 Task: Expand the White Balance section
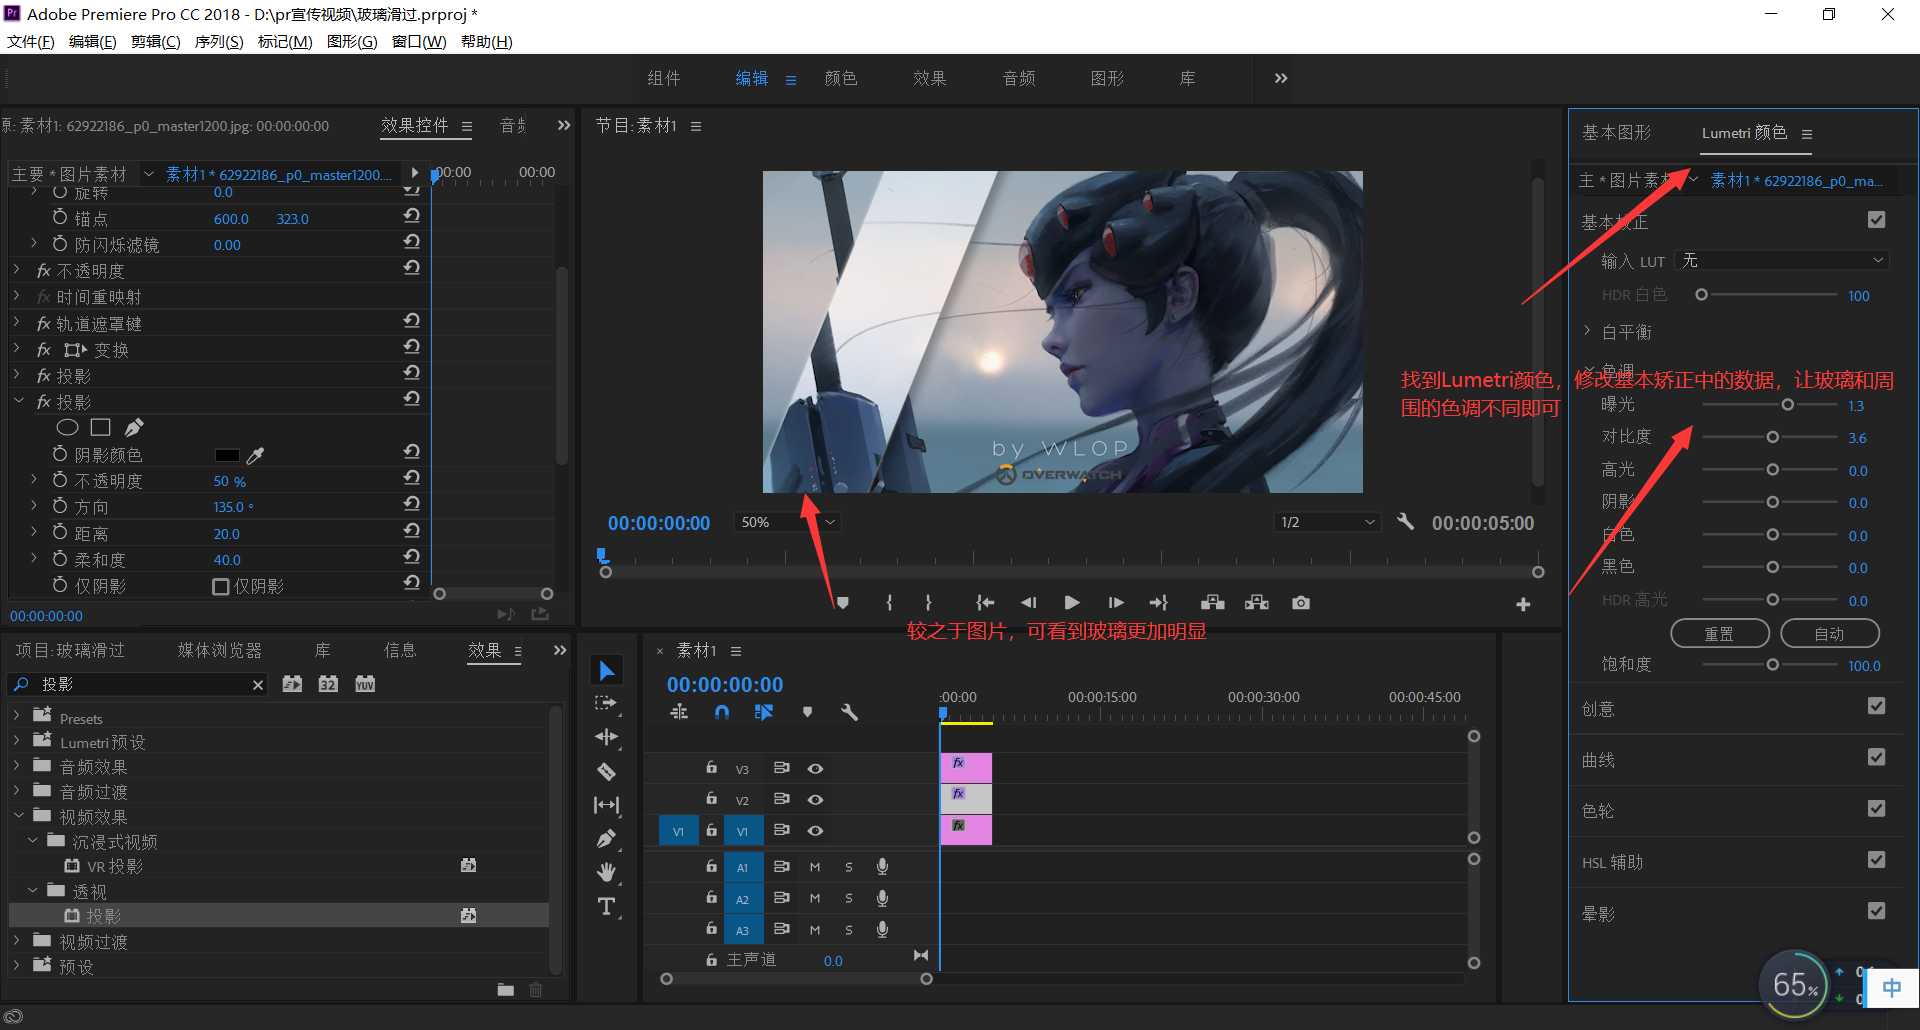pos(1587,331)
